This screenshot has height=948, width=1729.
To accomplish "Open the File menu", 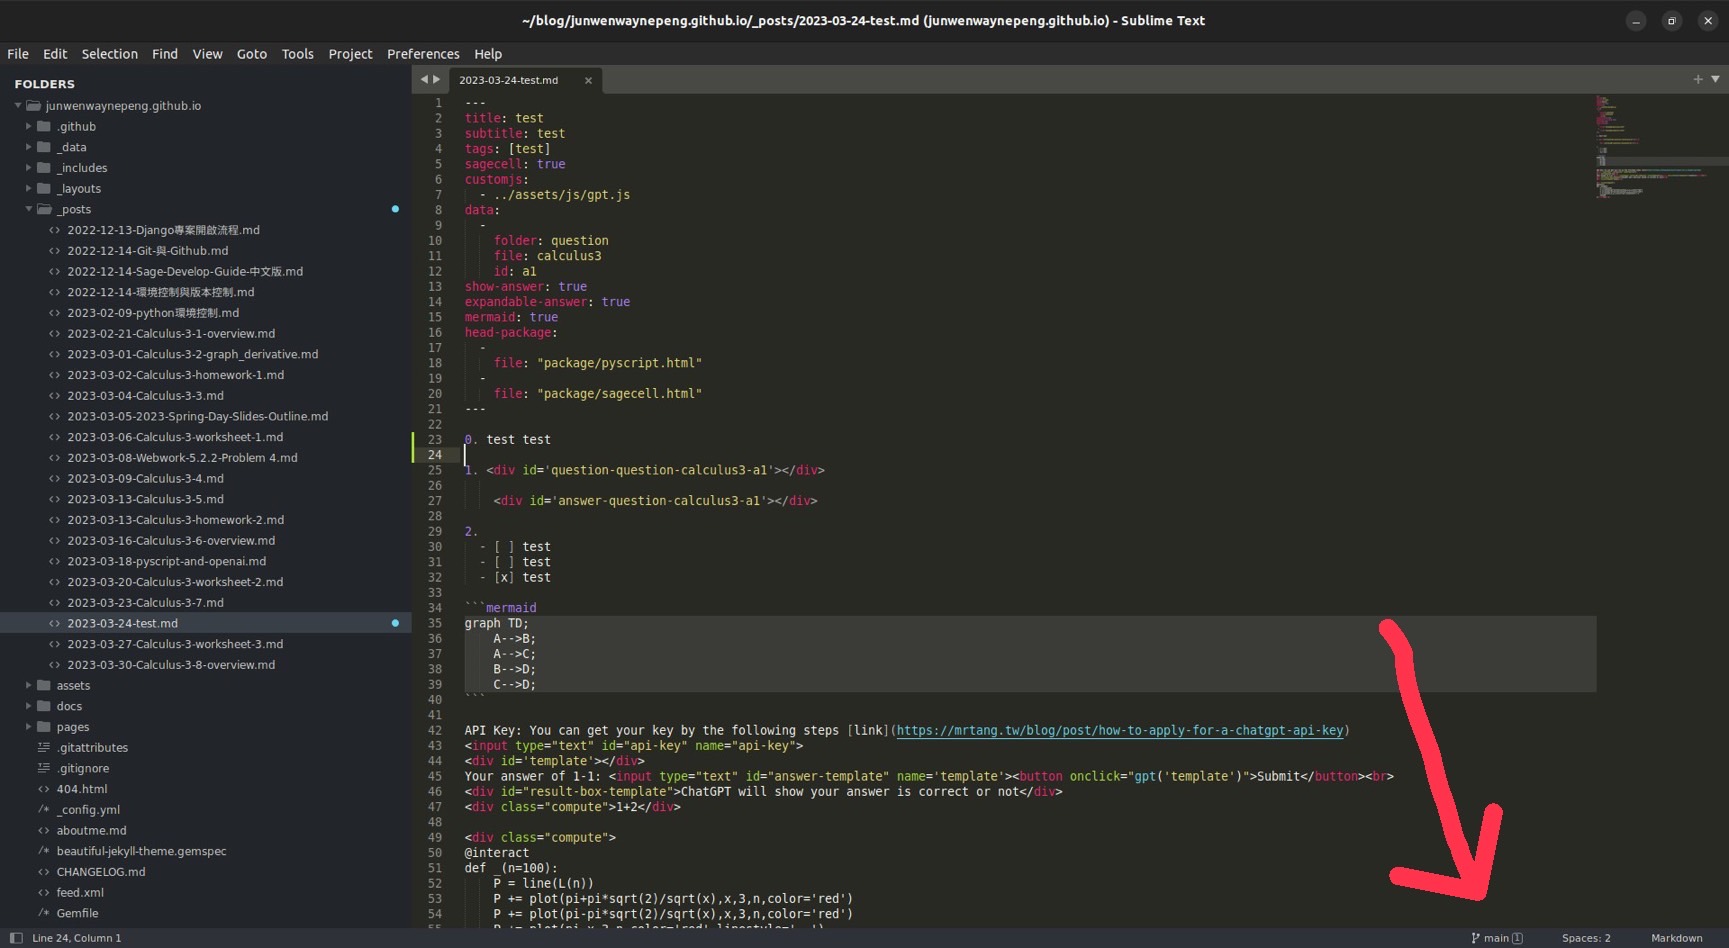I will click(18, 54).
